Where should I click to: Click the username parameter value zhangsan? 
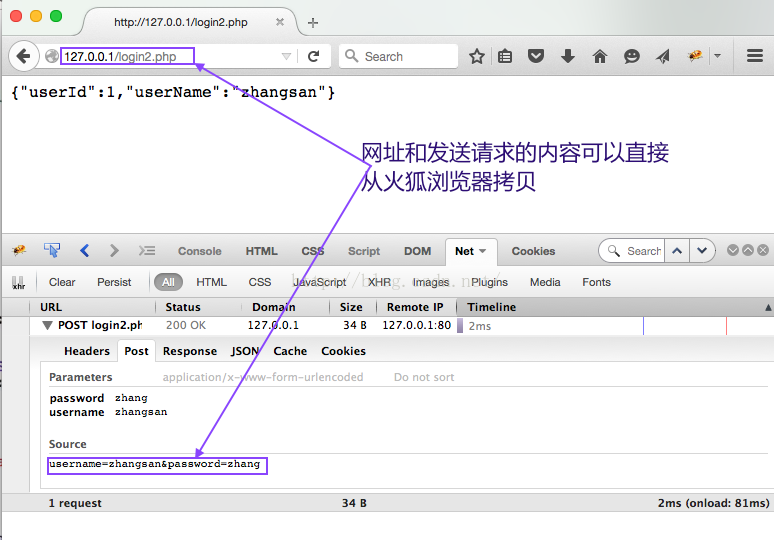point(141,412)
